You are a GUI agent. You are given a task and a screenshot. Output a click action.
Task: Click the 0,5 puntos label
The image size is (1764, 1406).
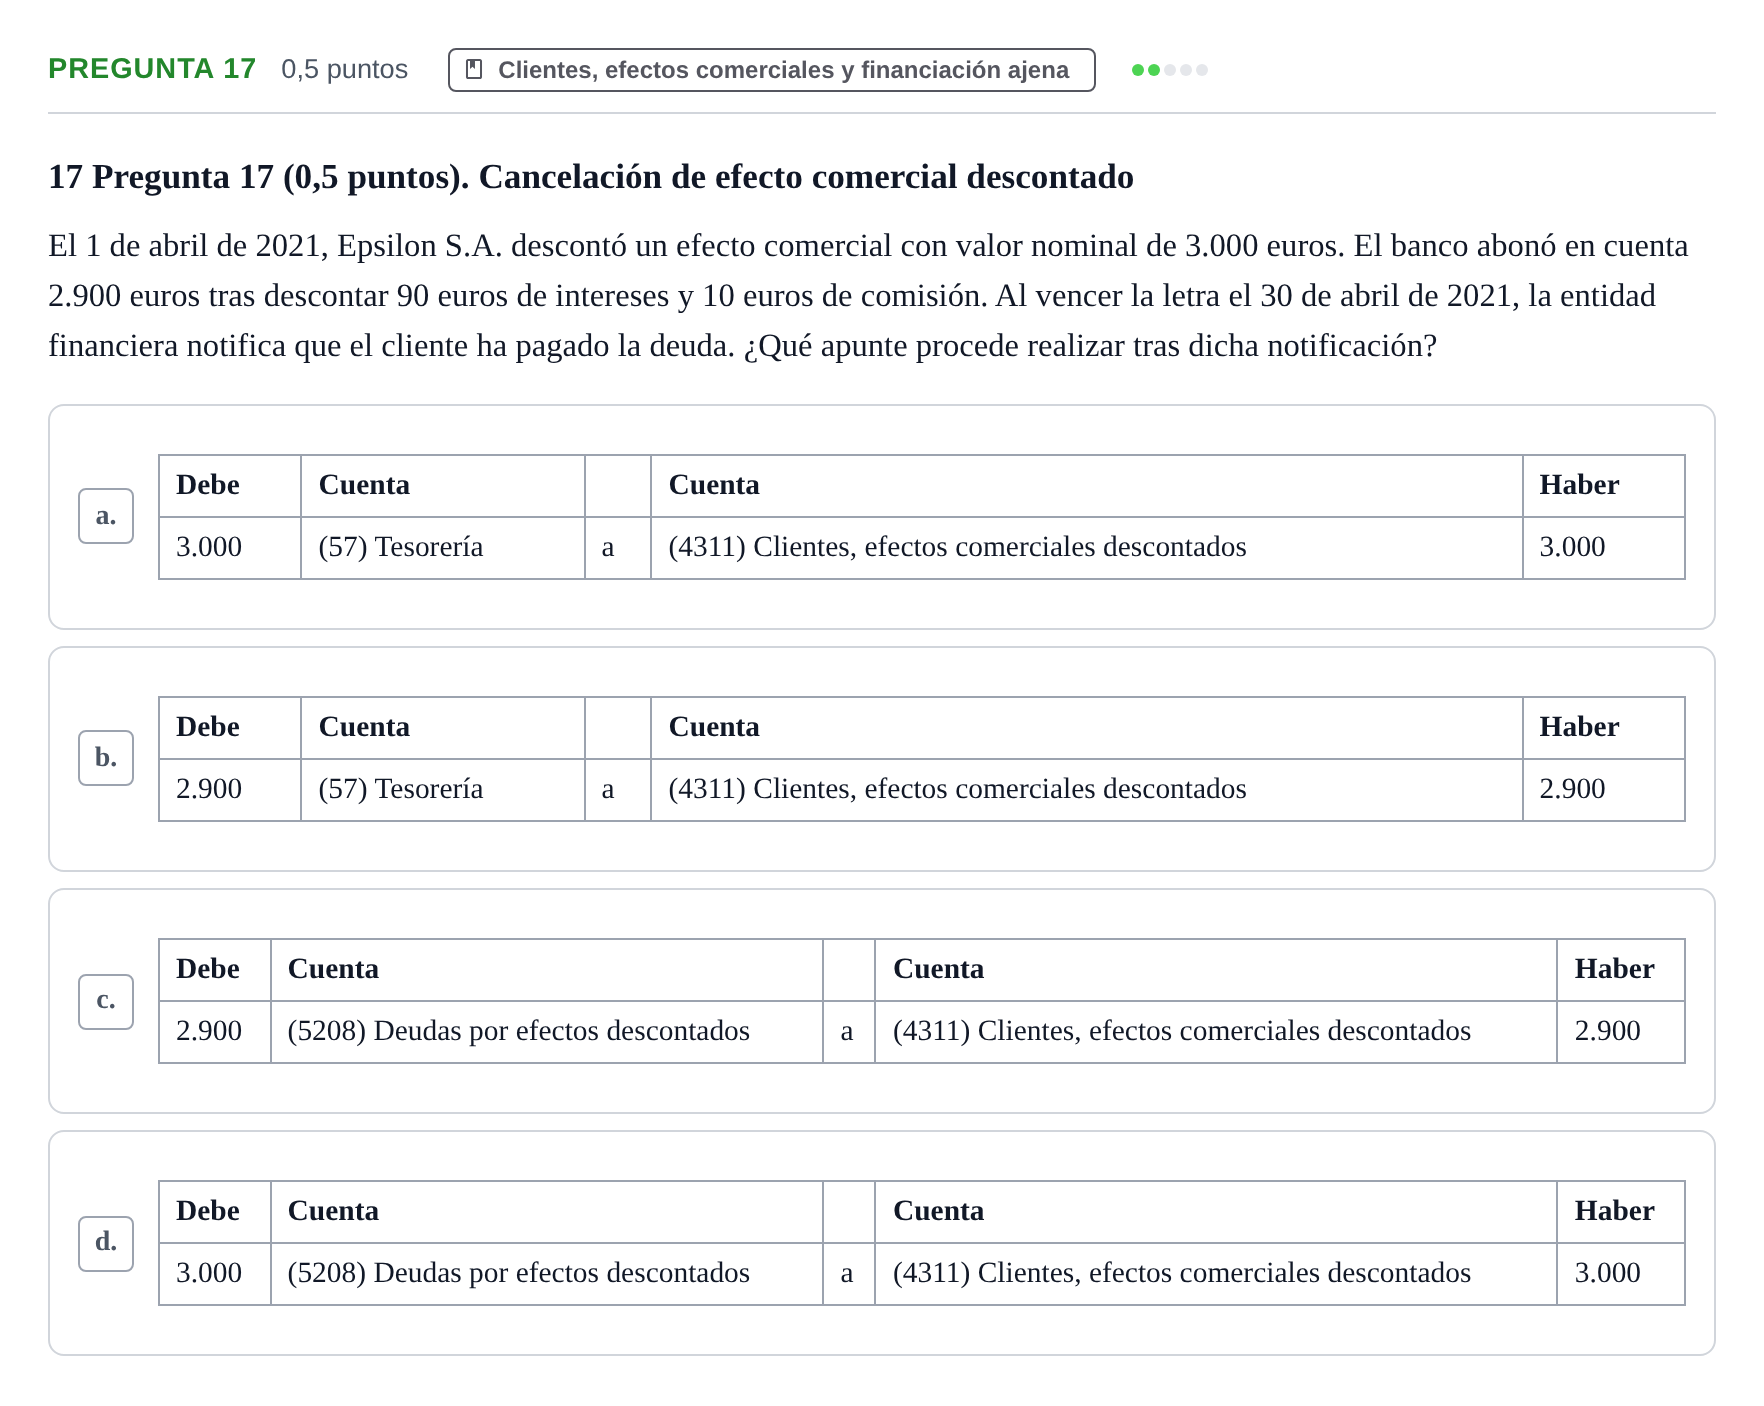(x=344, y=69)
